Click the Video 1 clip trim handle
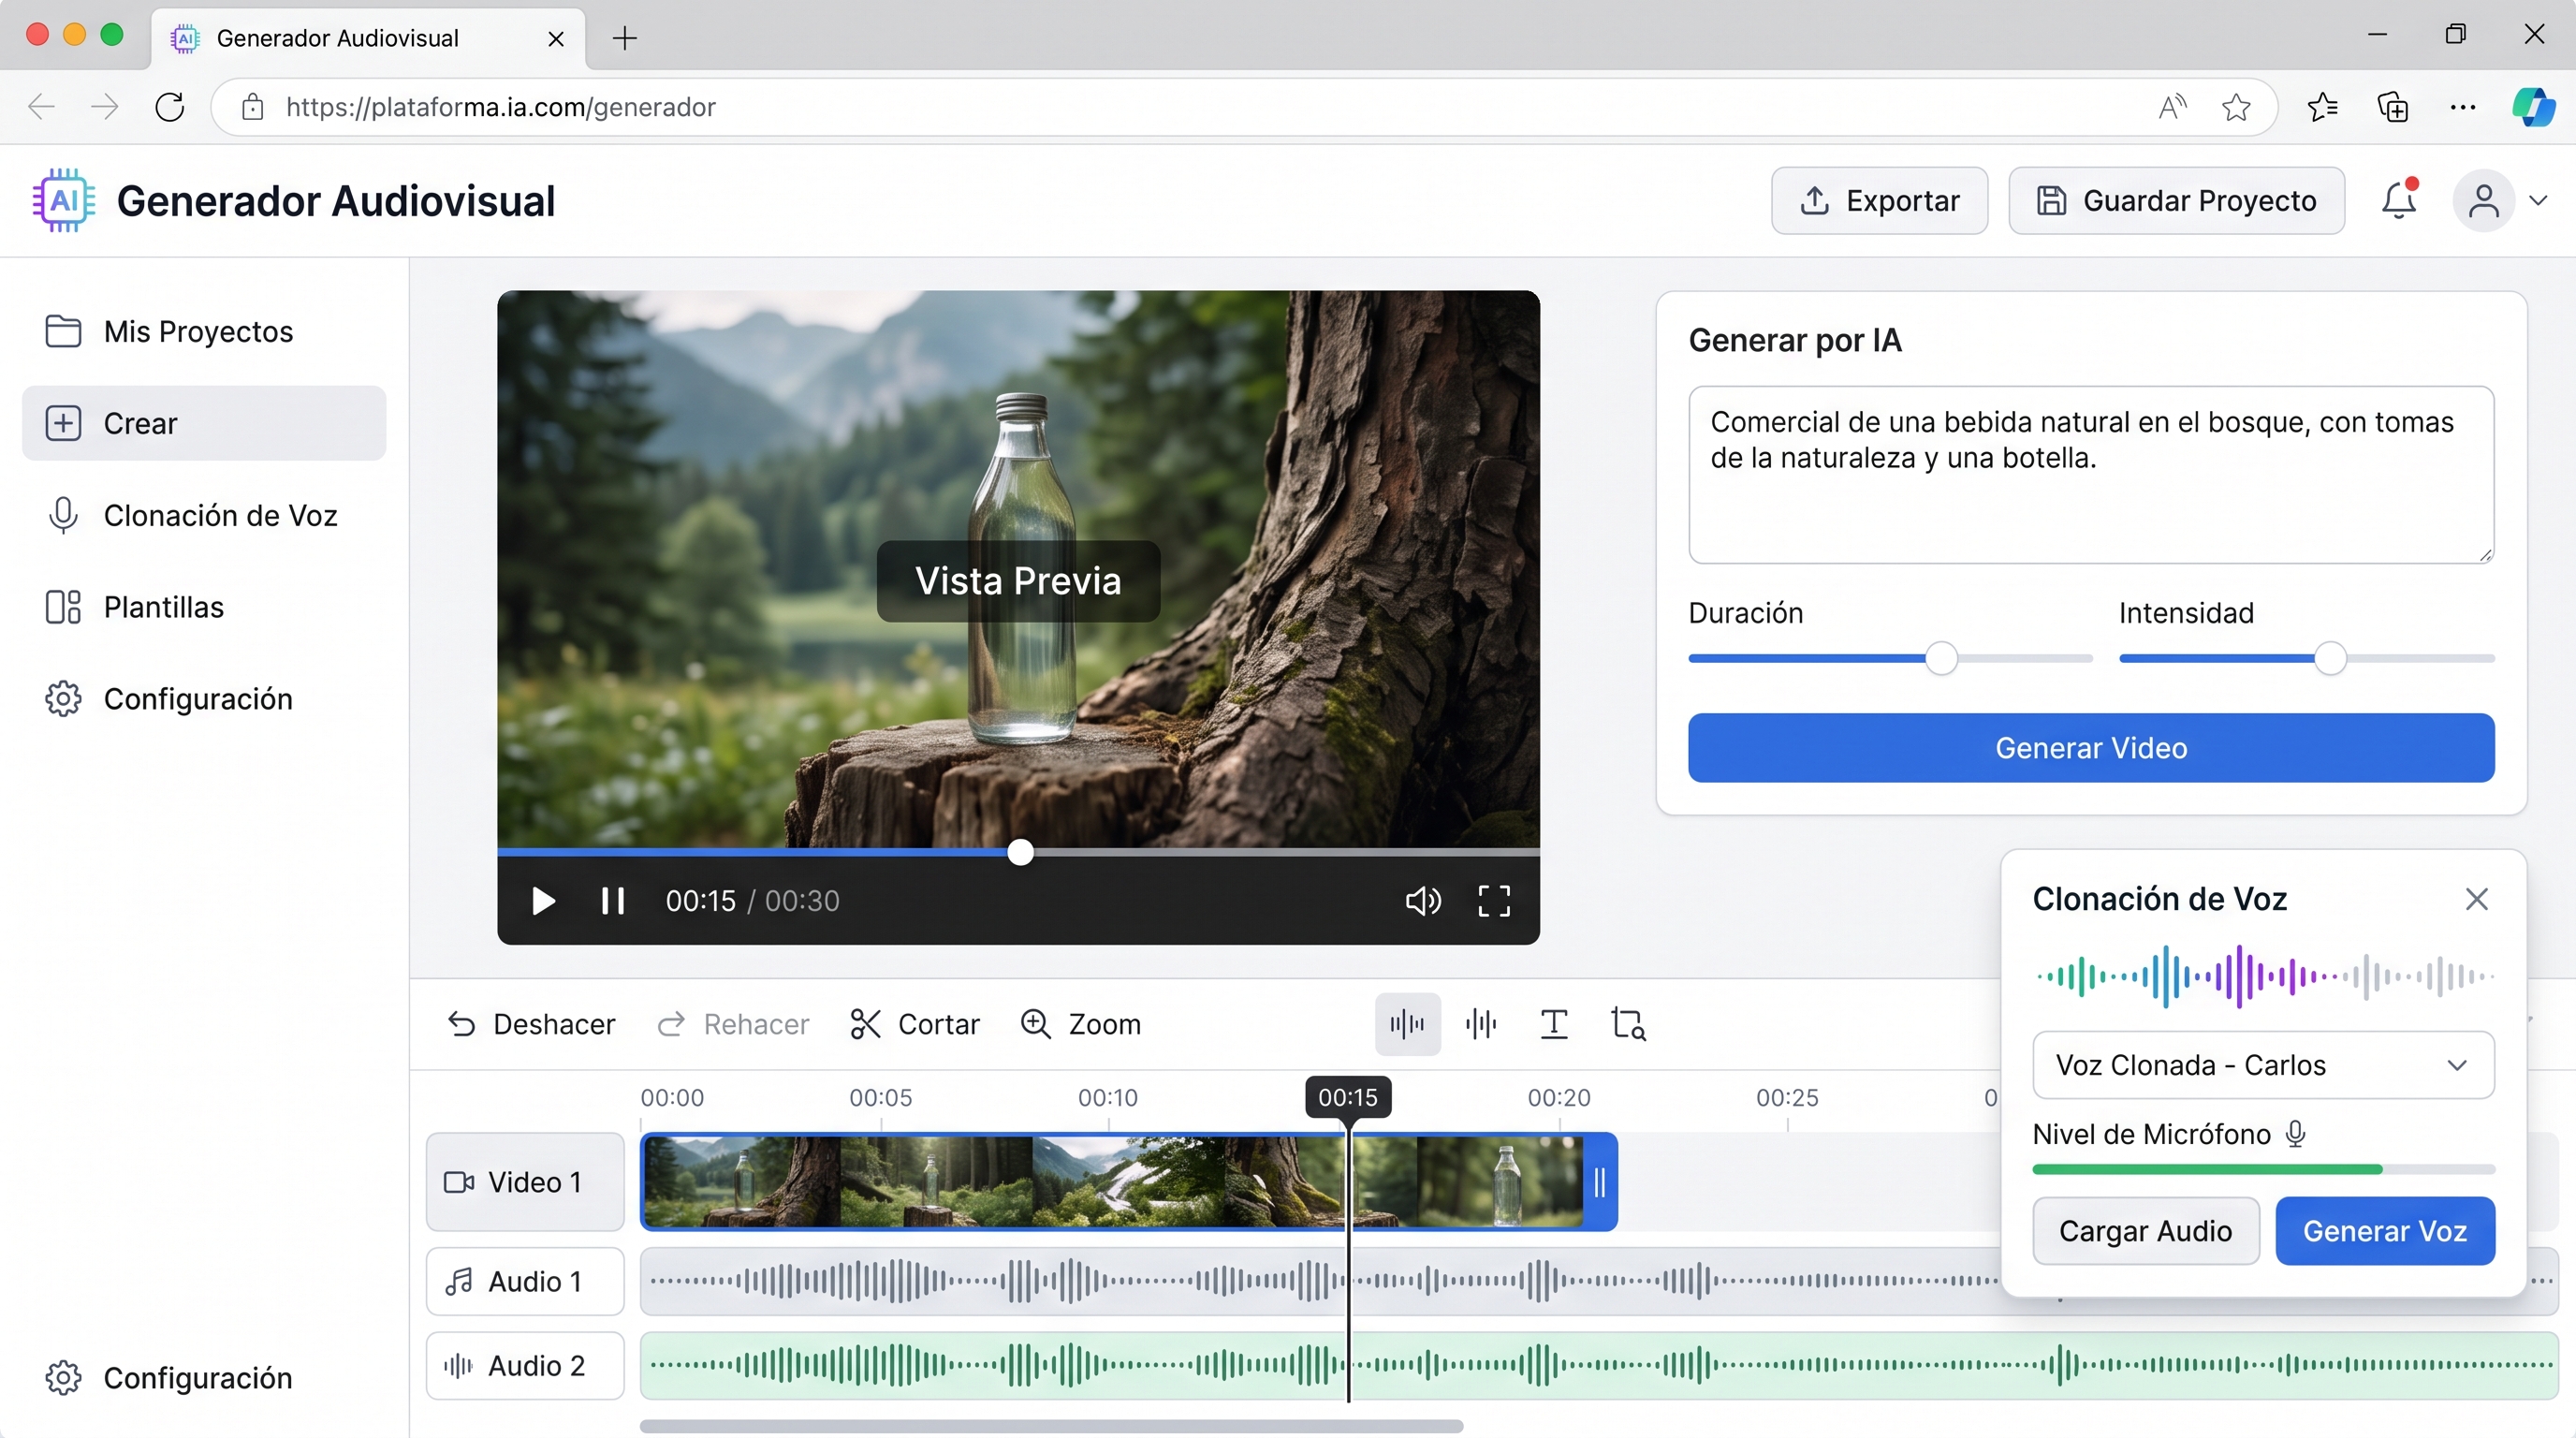2576x1438 pixels. coord(1600,1182)
